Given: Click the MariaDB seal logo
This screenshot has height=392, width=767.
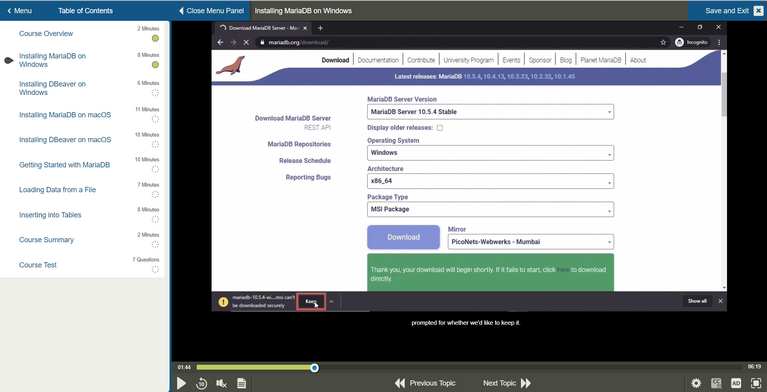Looking at the screenshot, I should [x=230, y=66].
